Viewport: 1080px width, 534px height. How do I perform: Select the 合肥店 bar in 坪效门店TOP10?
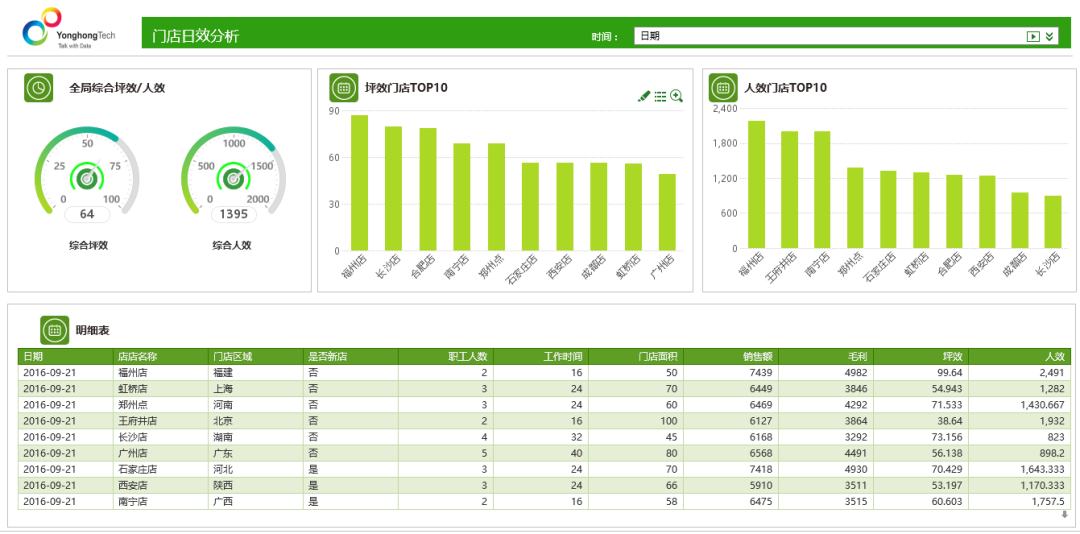coord(428,189)
